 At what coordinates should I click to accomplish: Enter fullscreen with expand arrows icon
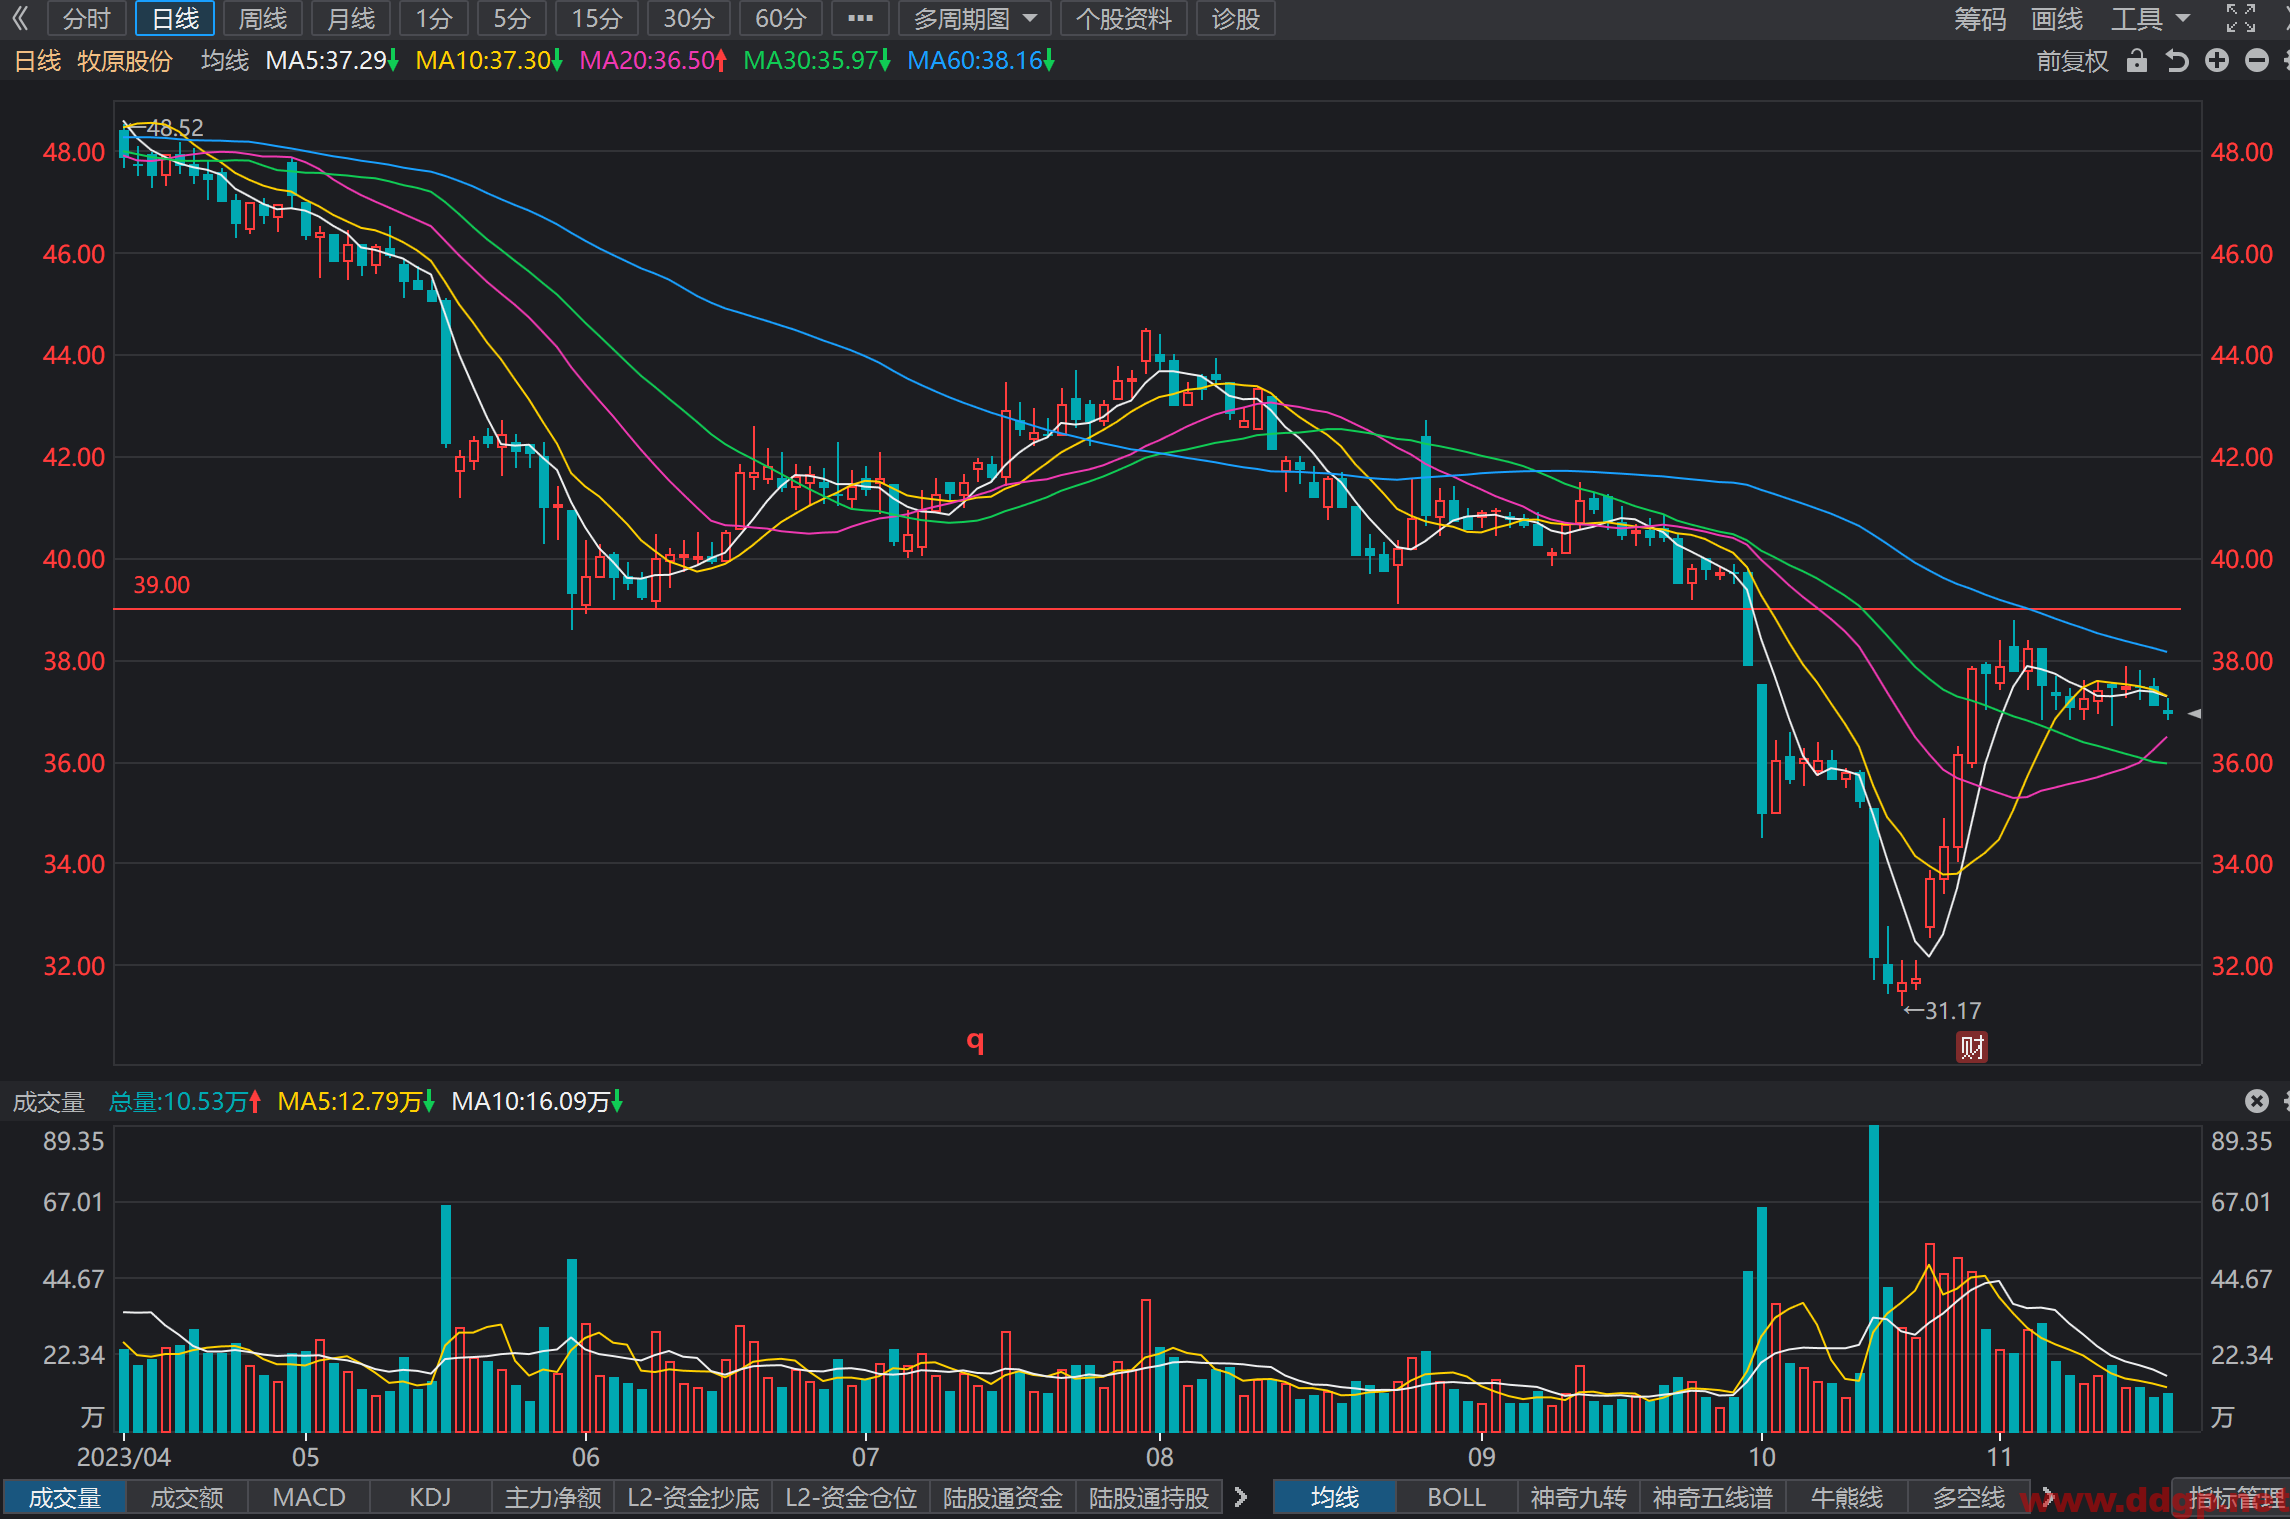[2241, 18]
